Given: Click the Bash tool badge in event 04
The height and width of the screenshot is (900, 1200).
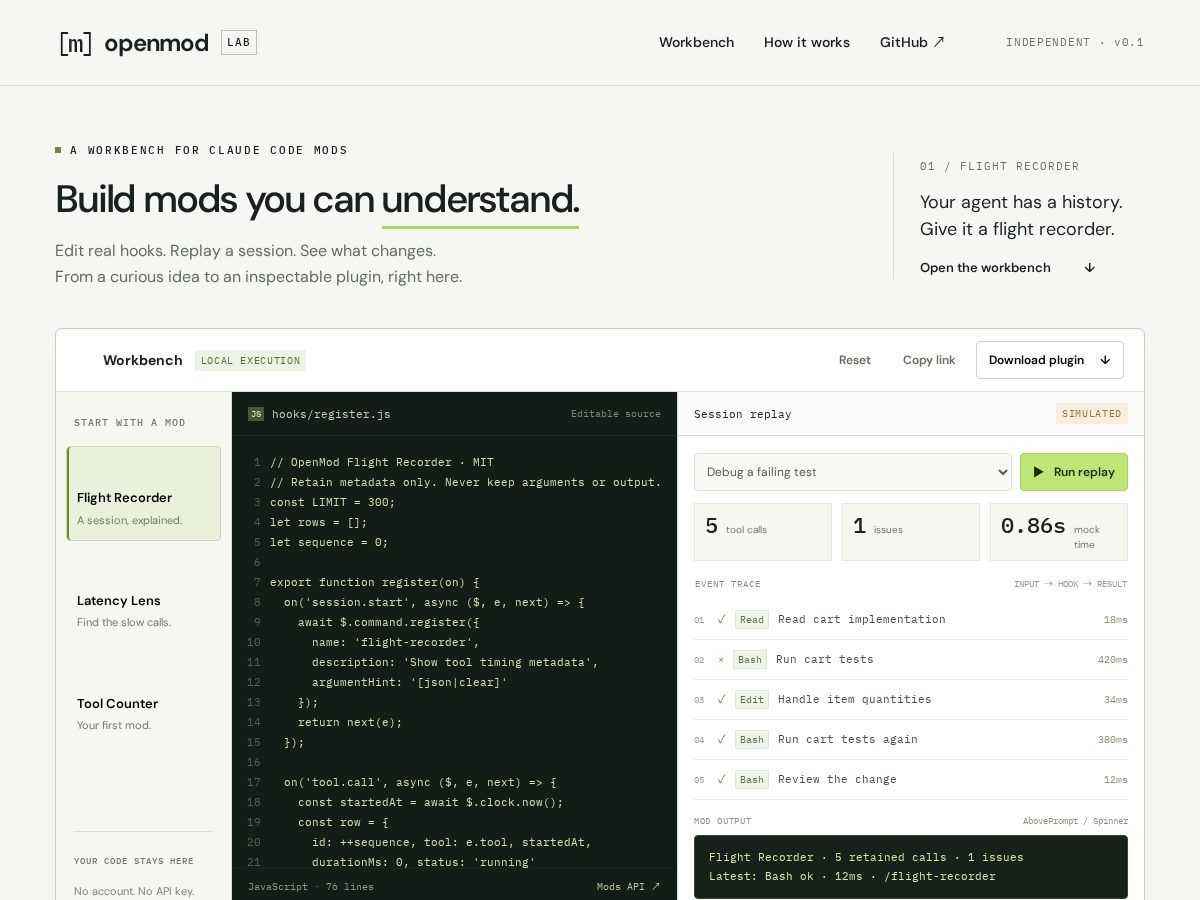Looking at the screenshot, I should pos(752,740).
